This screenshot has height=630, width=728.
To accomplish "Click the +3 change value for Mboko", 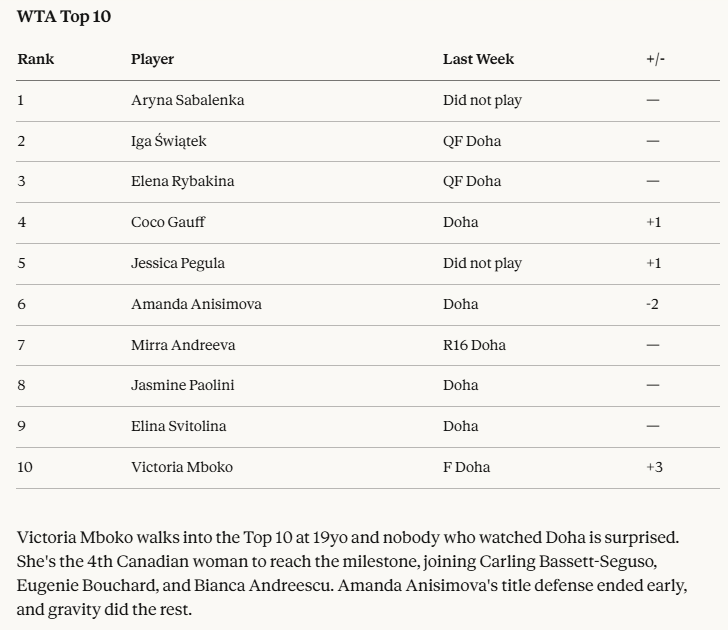I will (x=654, y=467).
